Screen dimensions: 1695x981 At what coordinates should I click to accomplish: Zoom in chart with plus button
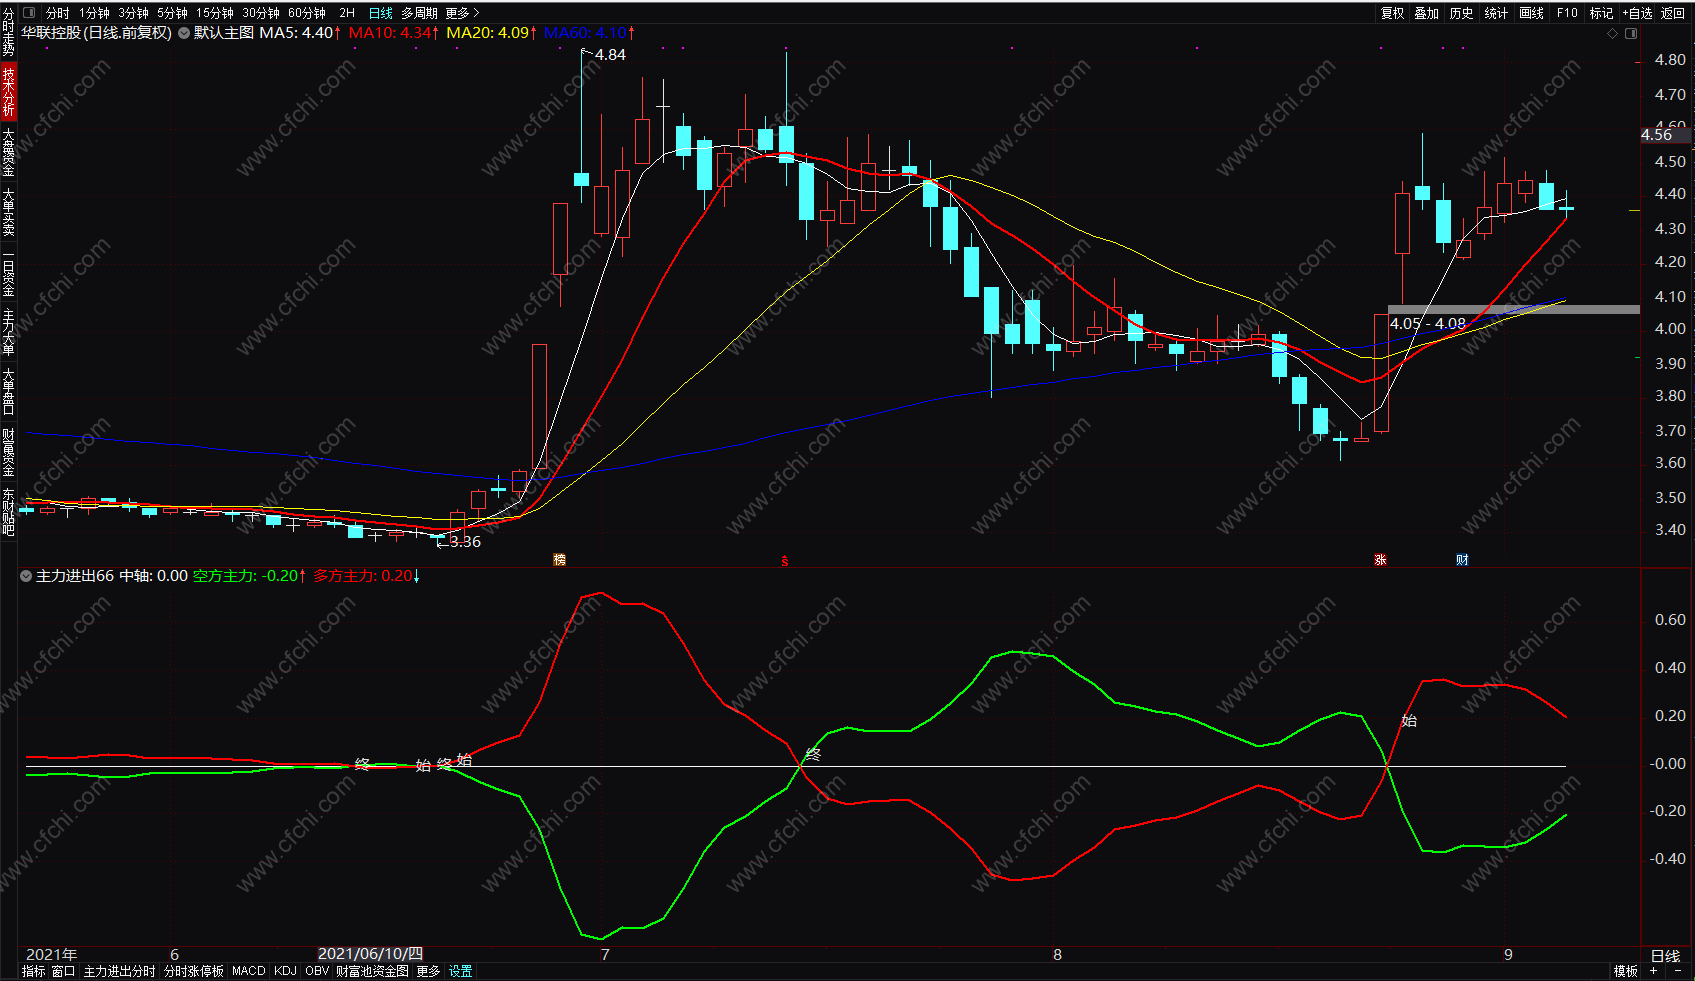coord(1654,971)
